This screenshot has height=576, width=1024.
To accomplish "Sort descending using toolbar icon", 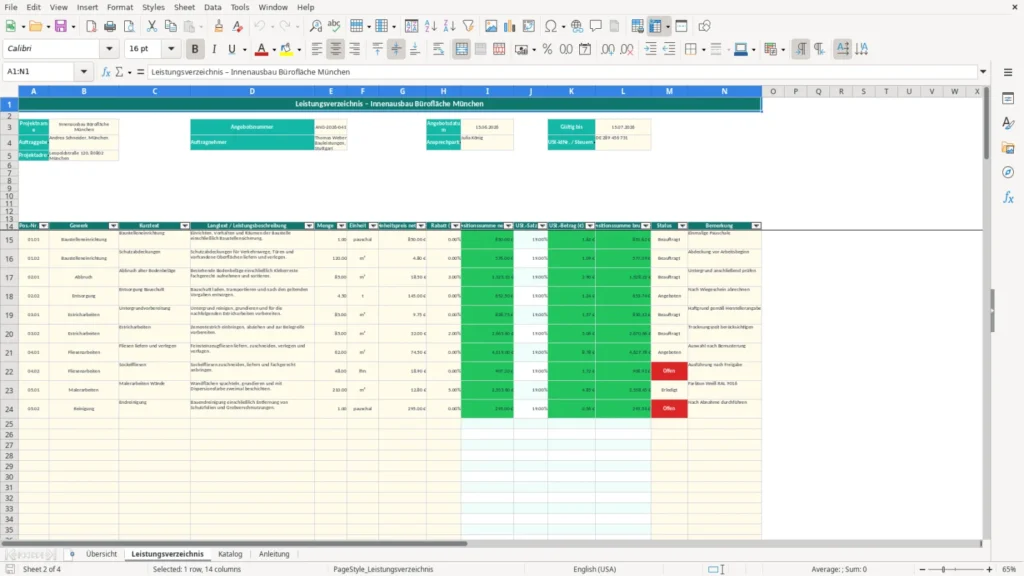I will pyautogui.click(x=449, y=26).
